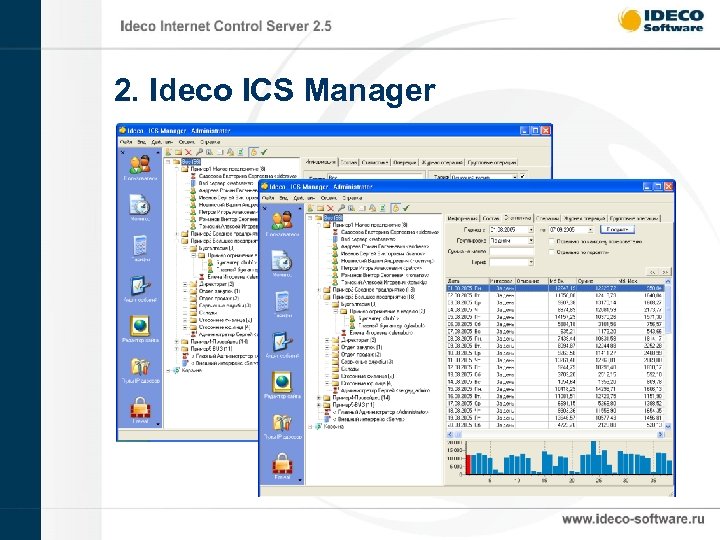Image resolution: width=720 pixels, height=540 pixels.
Task: Click table horizontal scrollbar left arrow
Action: 450,434
